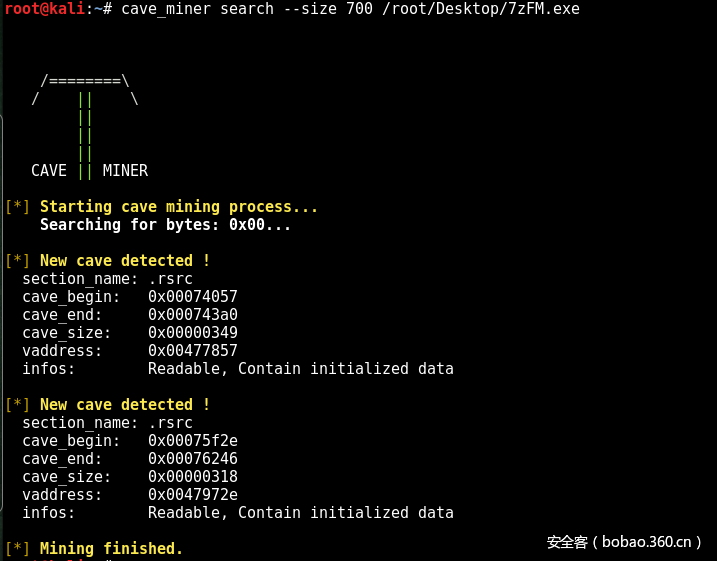The image size is (717, 561).
Task: Click the vaddress value 0x00477857
Action: pos(192,351)
